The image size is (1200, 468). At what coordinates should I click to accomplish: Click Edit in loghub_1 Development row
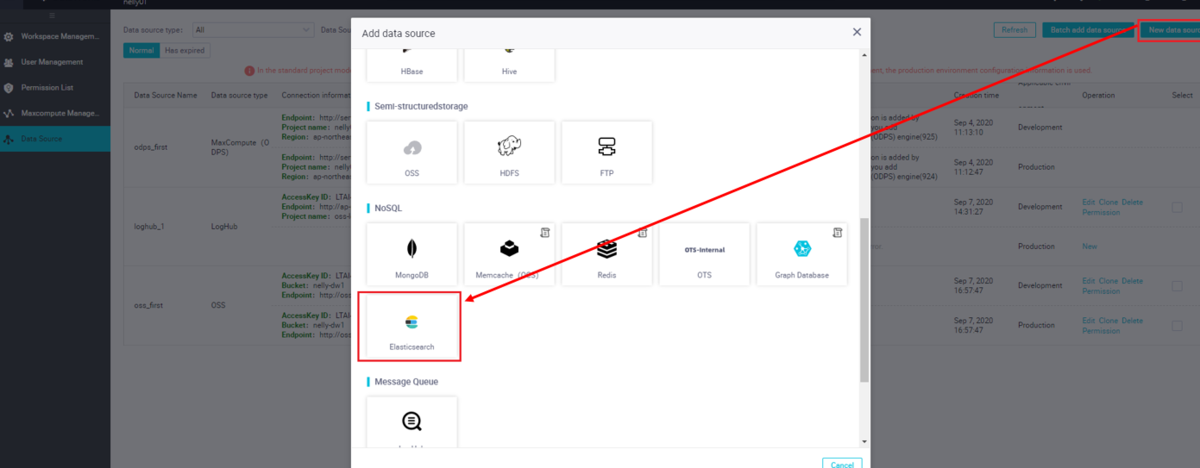click(1089, 202)
